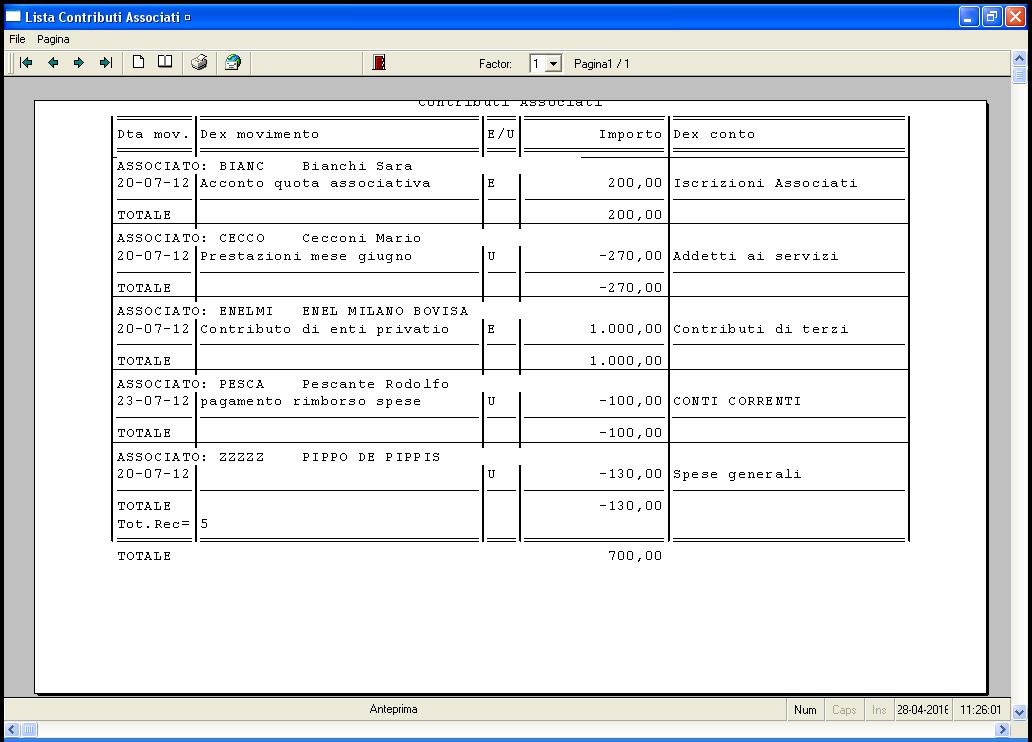
Task: Click '1.000,00' on the Contributo di enti row
Action: pyautogui.click(x=626, y=329)
